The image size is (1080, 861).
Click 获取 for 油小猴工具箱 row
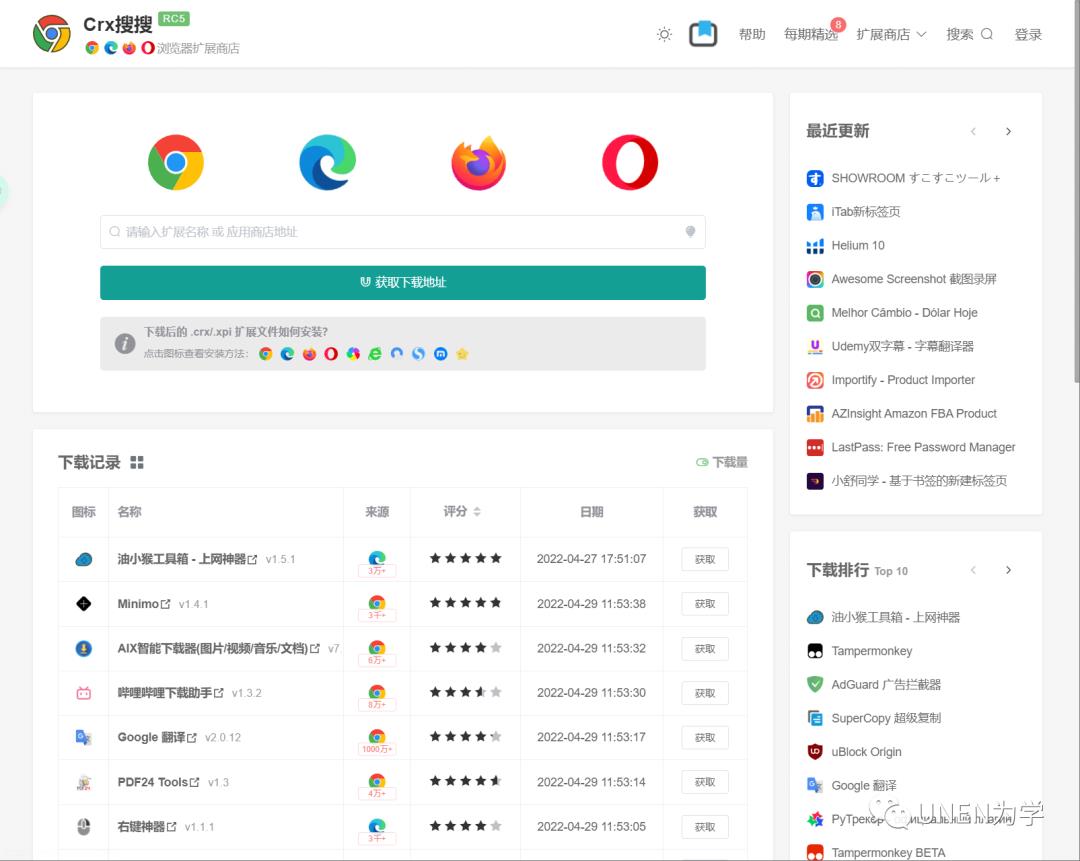[705, 559]
